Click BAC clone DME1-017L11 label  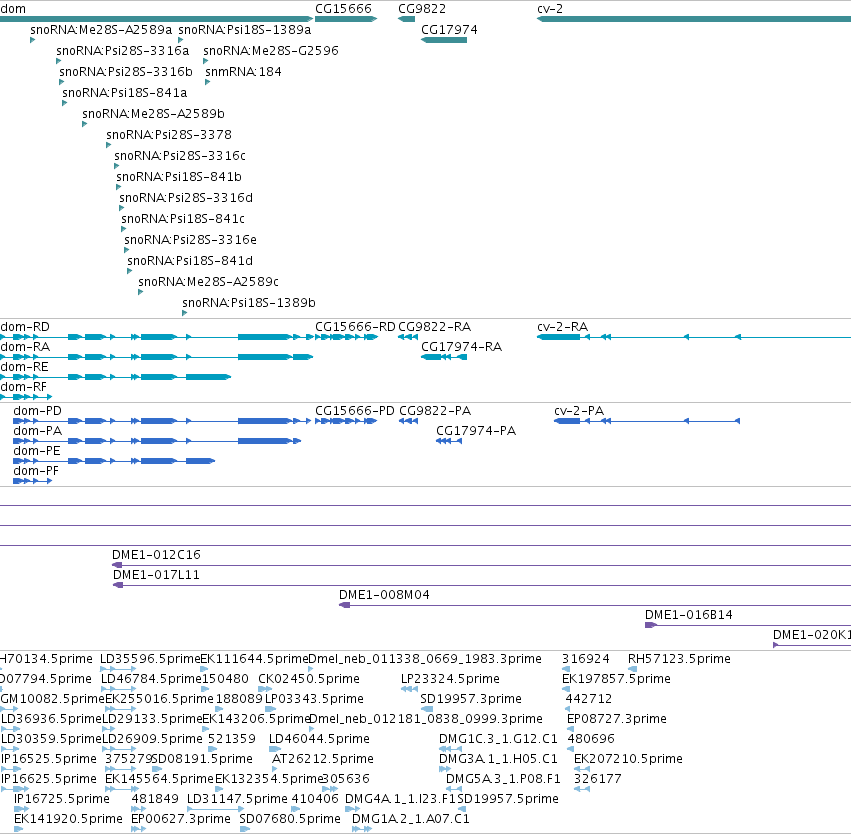click(x=156, y=575)
